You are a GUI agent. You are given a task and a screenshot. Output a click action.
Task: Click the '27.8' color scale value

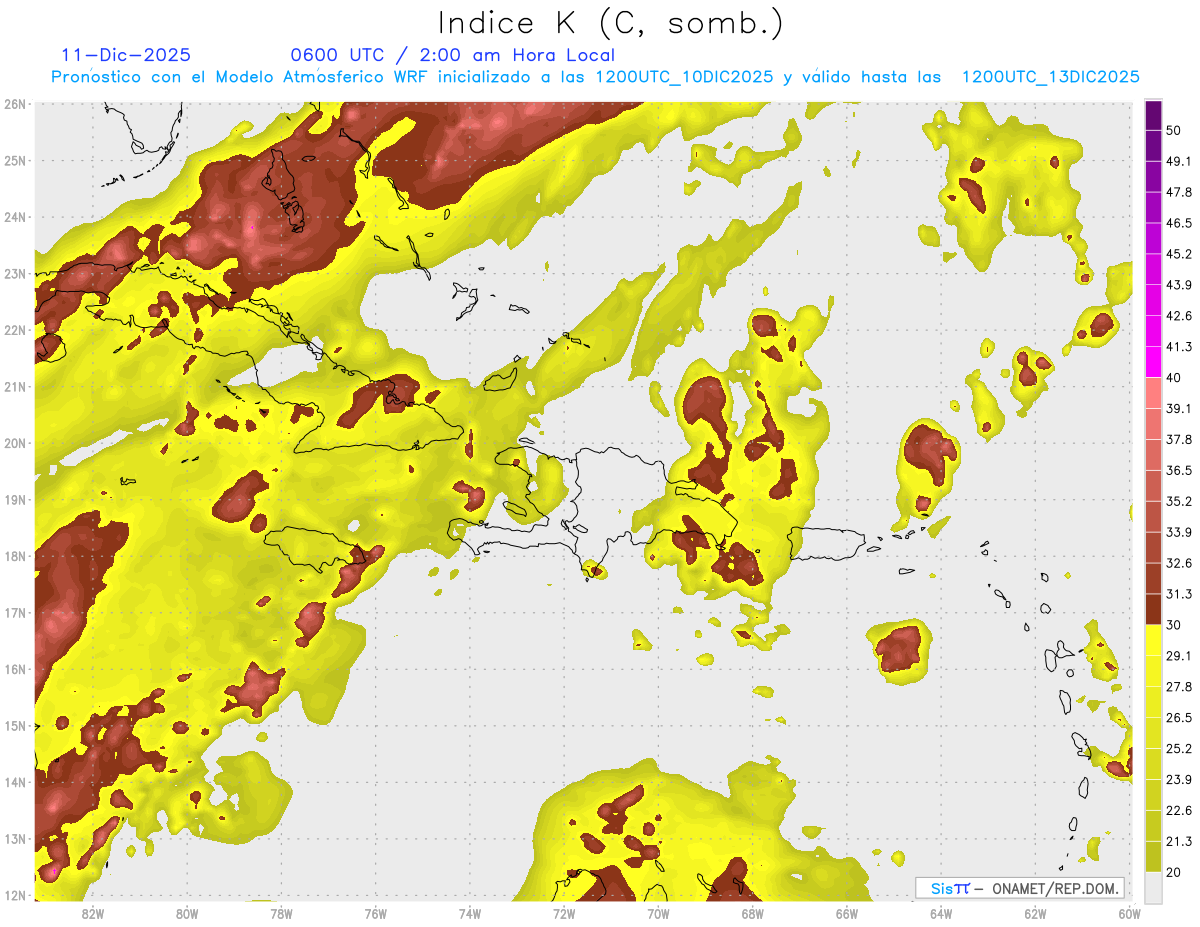1180,686
